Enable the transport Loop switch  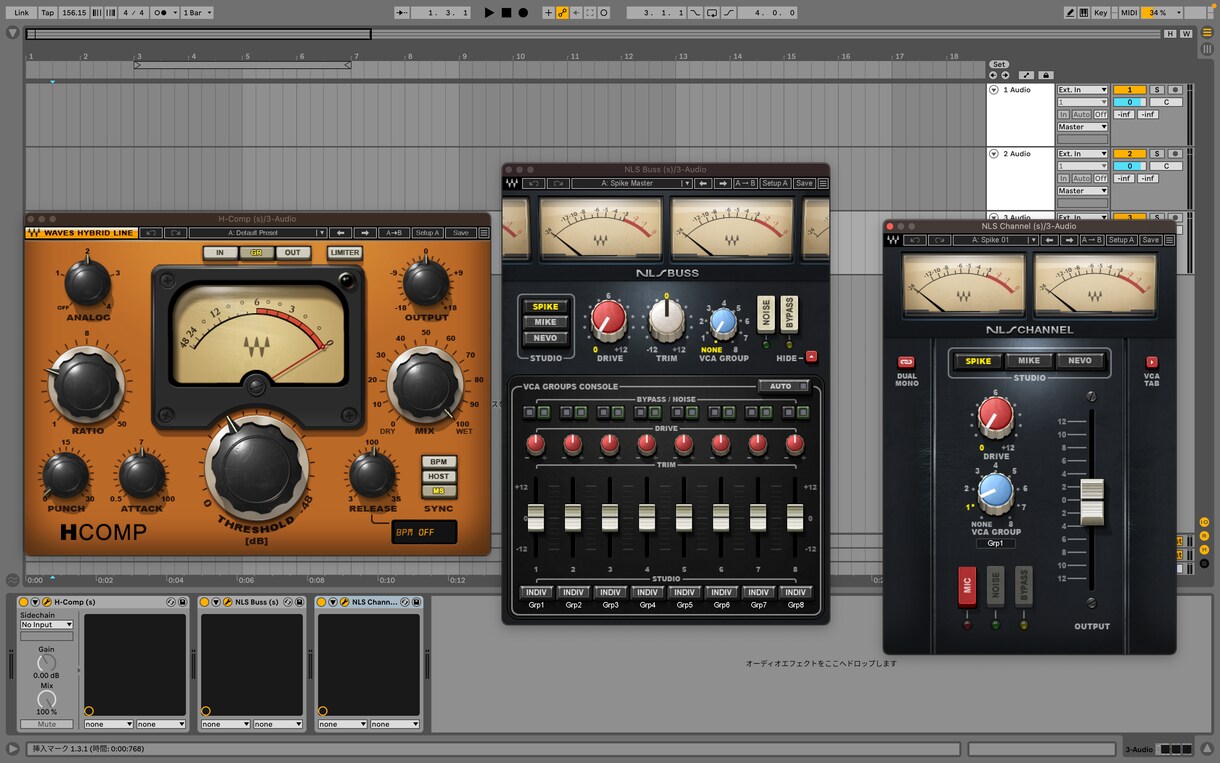pyautogui.click(x=712, y=13)
